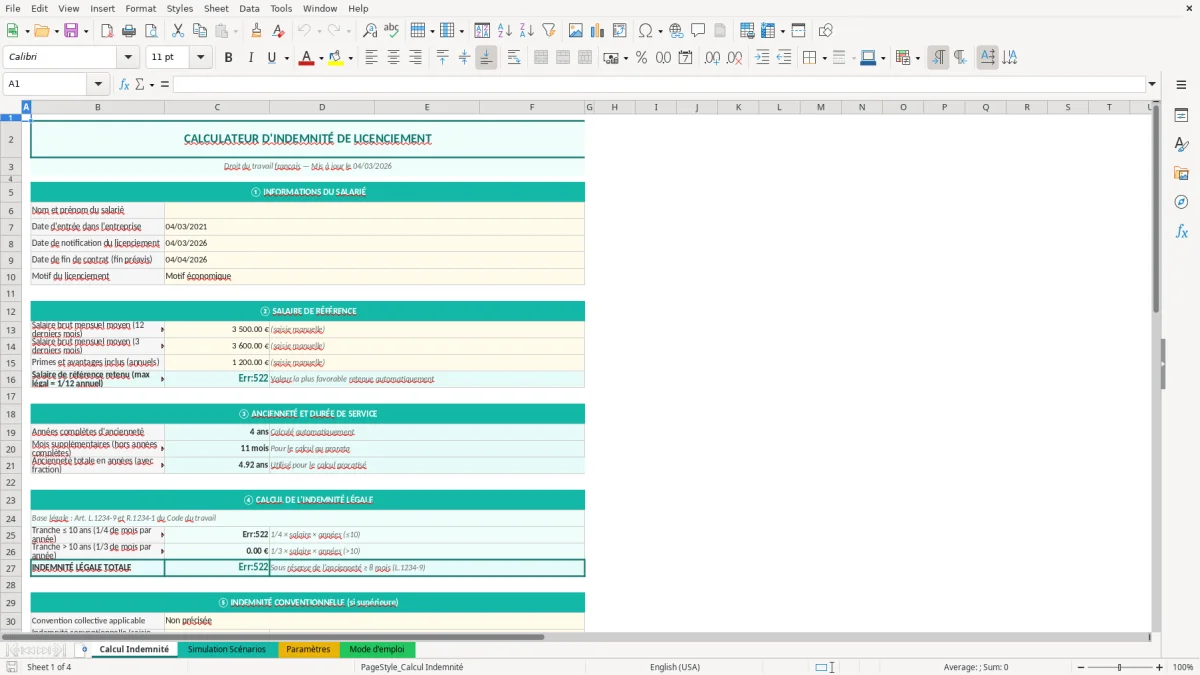Insert a pivot table
Viewport: 1200px width, 675px height.
click(620, 31)
